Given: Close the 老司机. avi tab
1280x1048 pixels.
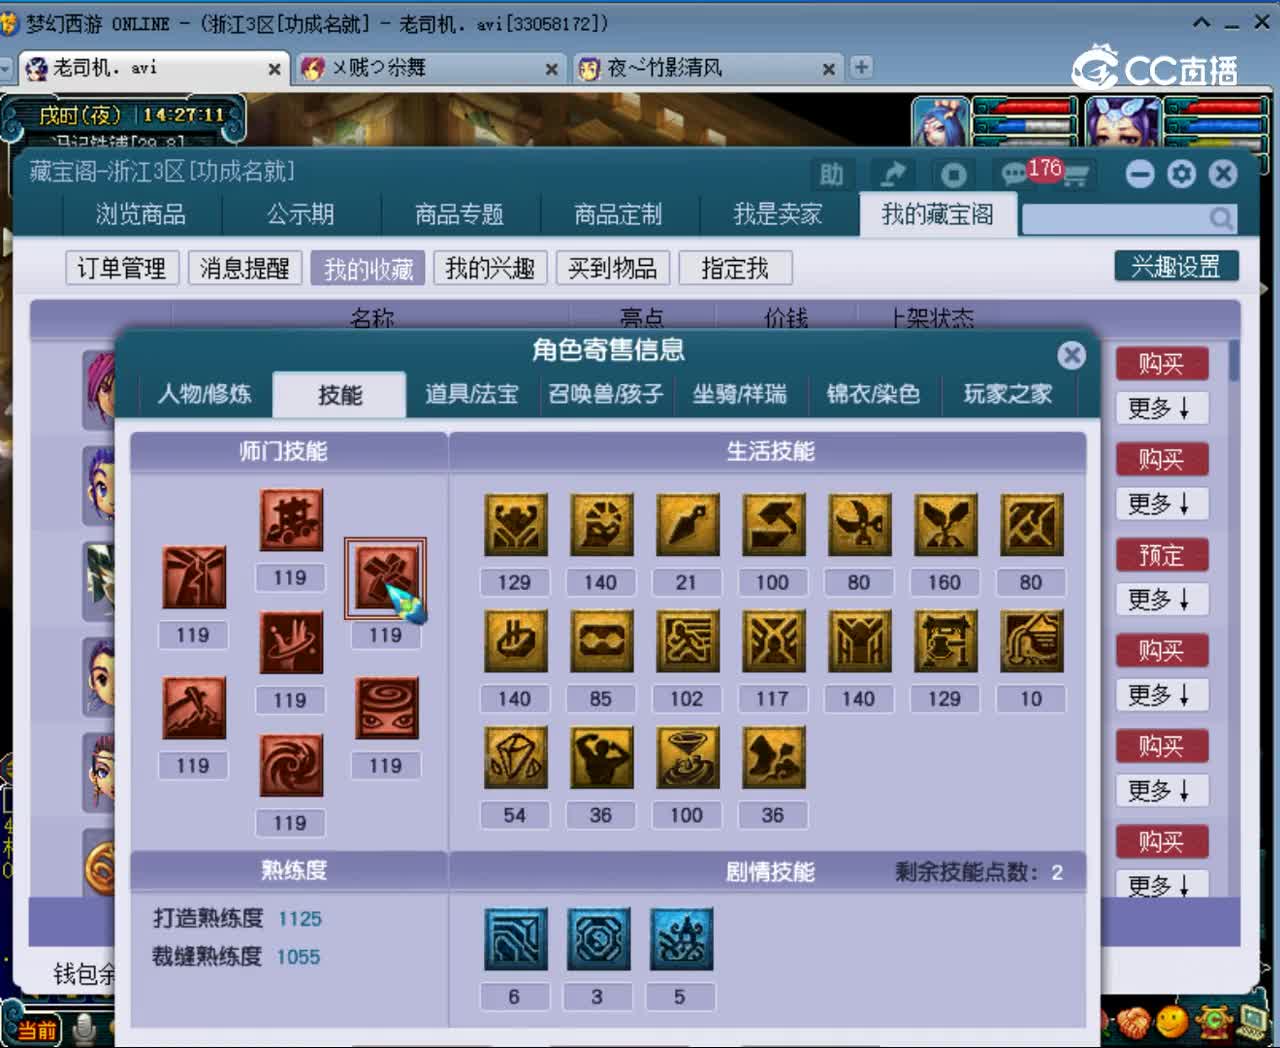Looking at the screenshot, I should click(274, 69).
